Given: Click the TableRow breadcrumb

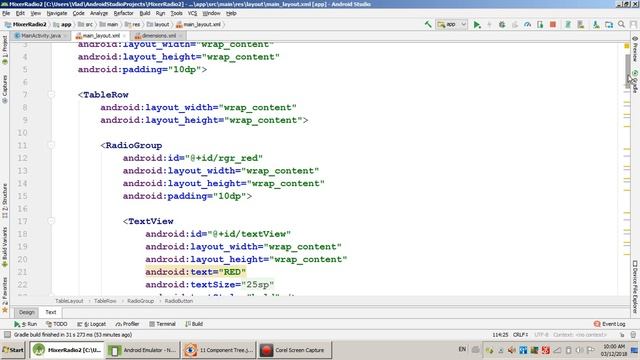Looking at the screenshot, I should 105,301.
